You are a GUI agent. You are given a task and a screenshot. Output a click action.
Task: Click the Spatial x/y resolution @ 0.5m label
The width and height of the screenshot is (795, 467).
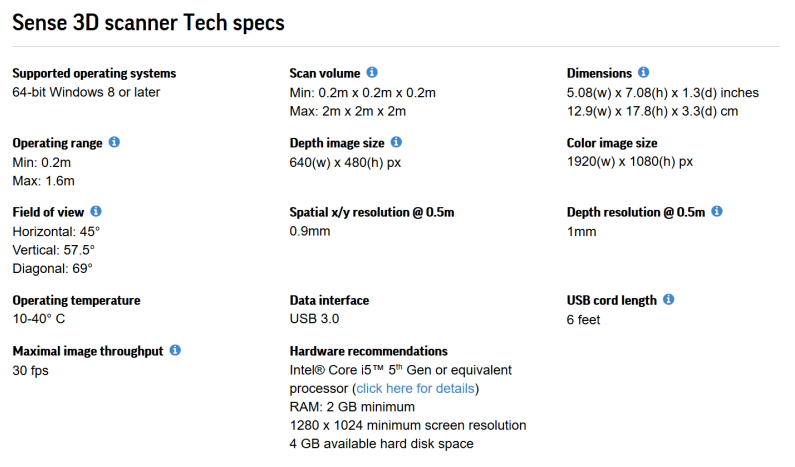[x=372, y=212]
